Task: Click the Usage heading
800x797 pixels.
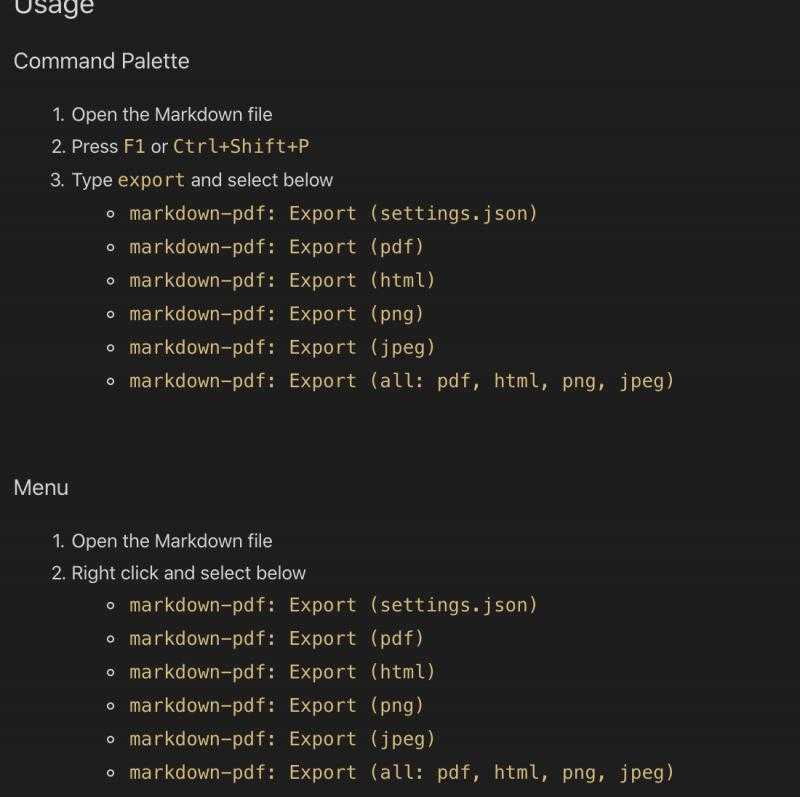Action: pos(54,8)
